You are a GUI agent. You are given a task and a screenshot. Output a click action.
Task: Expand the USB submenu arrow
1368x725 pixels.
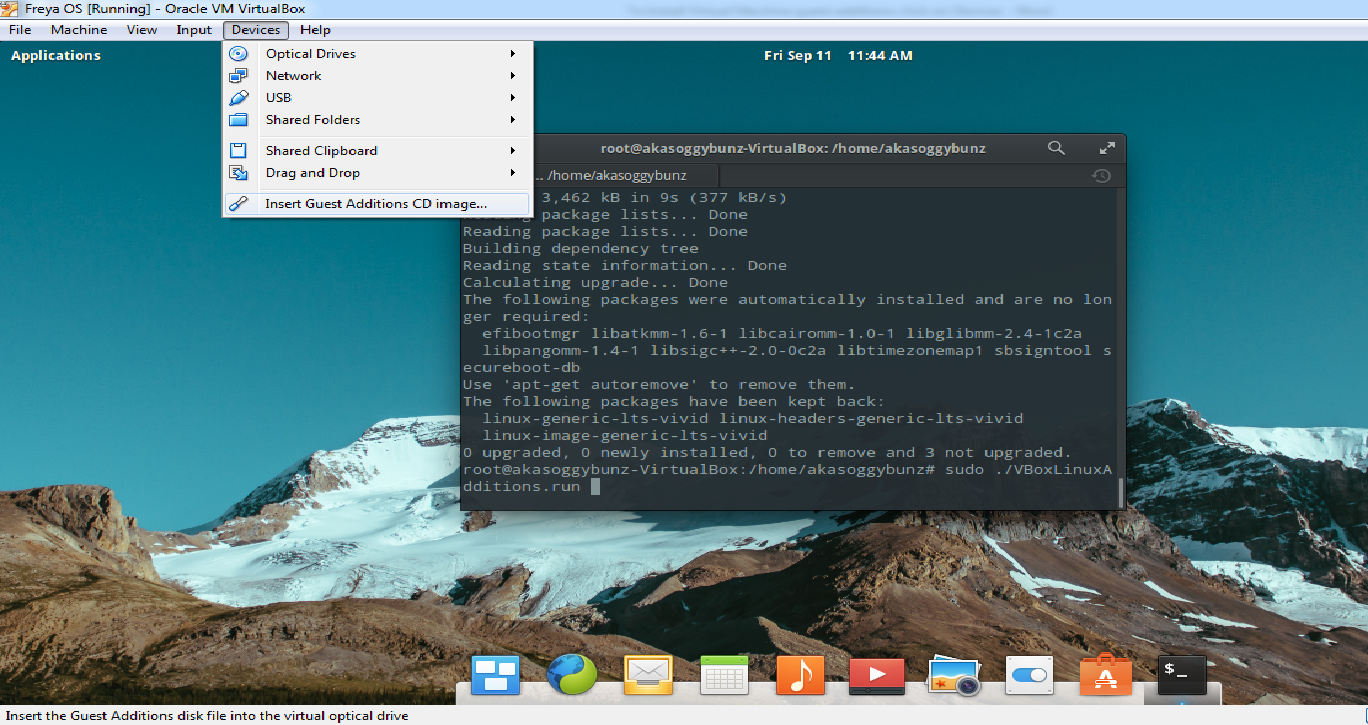click(513, 98)
